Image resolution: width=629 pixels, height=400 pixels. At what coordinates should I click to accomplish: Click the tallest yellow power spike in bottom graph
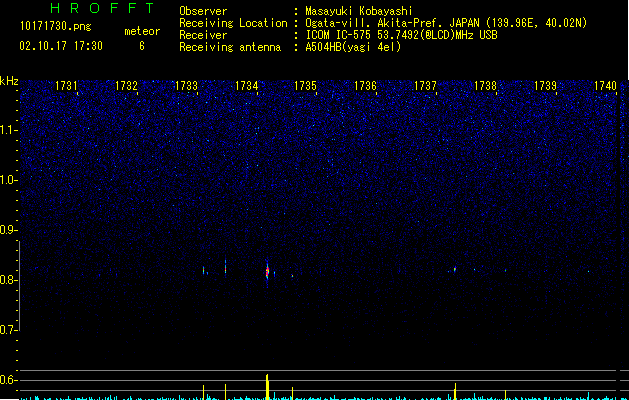267,387
